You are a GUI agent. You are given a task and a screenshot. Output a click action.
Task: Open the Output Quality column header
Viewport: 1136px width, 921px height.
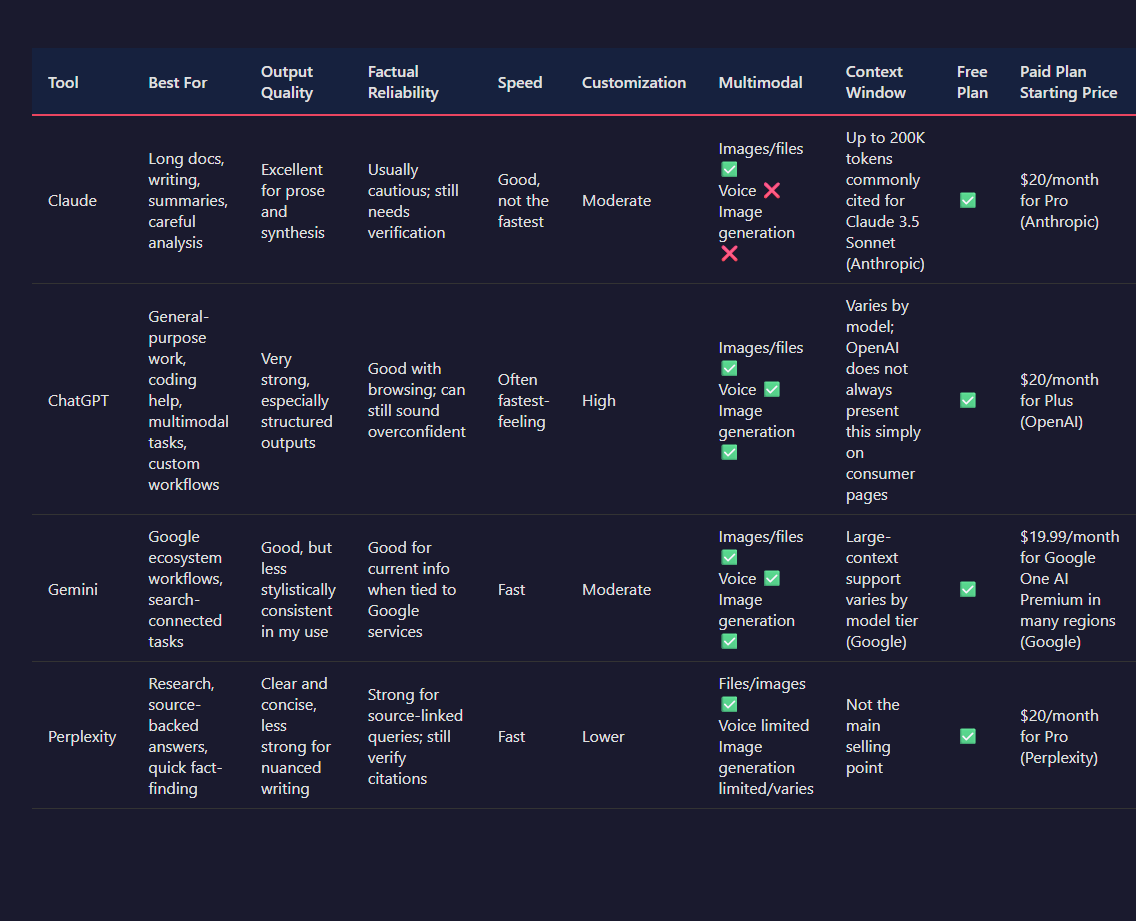click(287, 82)
